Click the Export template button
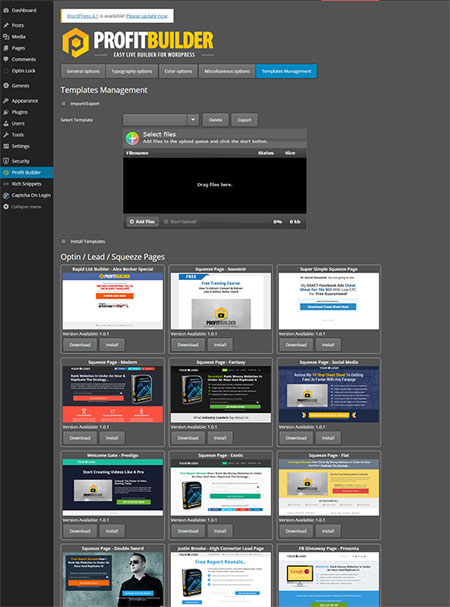The width and height of the screenshot is (450, 607). [x=244, y=120]
